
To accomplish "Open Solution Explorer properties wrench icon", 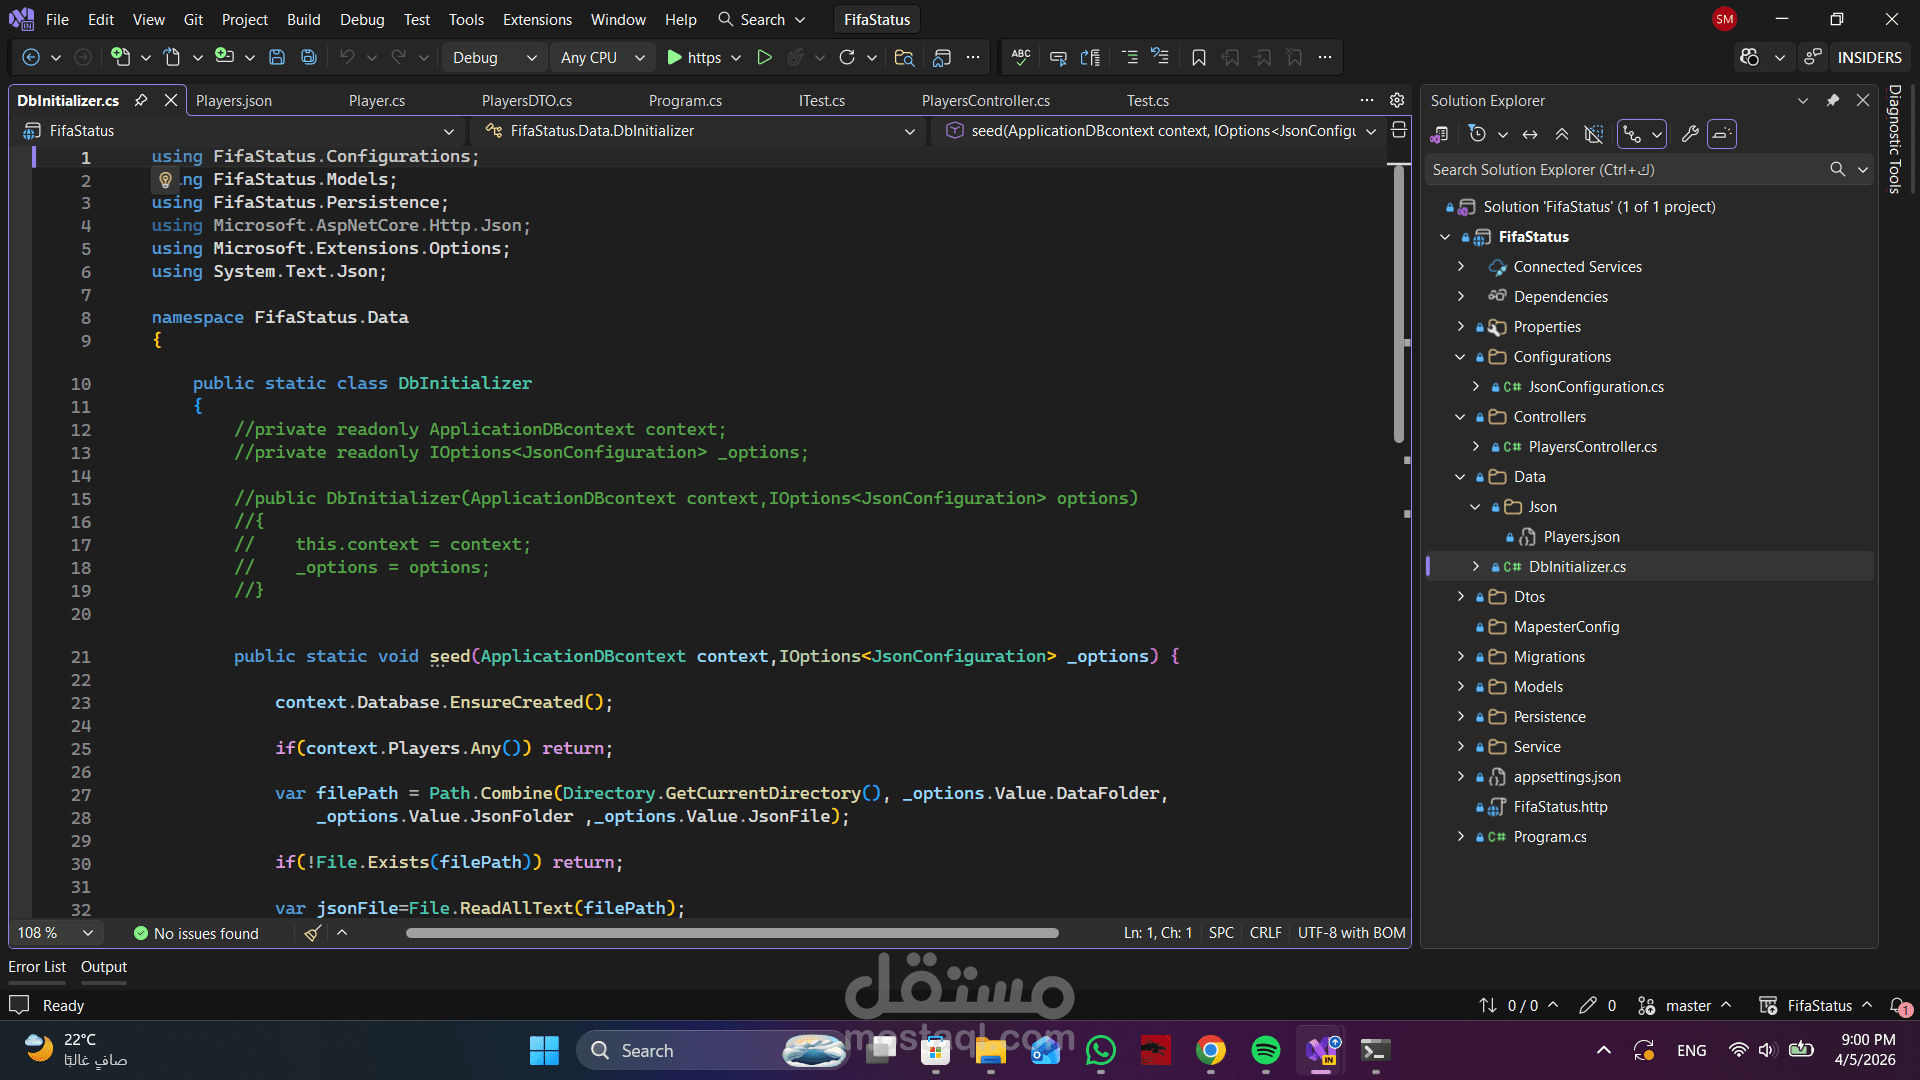I will [1690, 134].
